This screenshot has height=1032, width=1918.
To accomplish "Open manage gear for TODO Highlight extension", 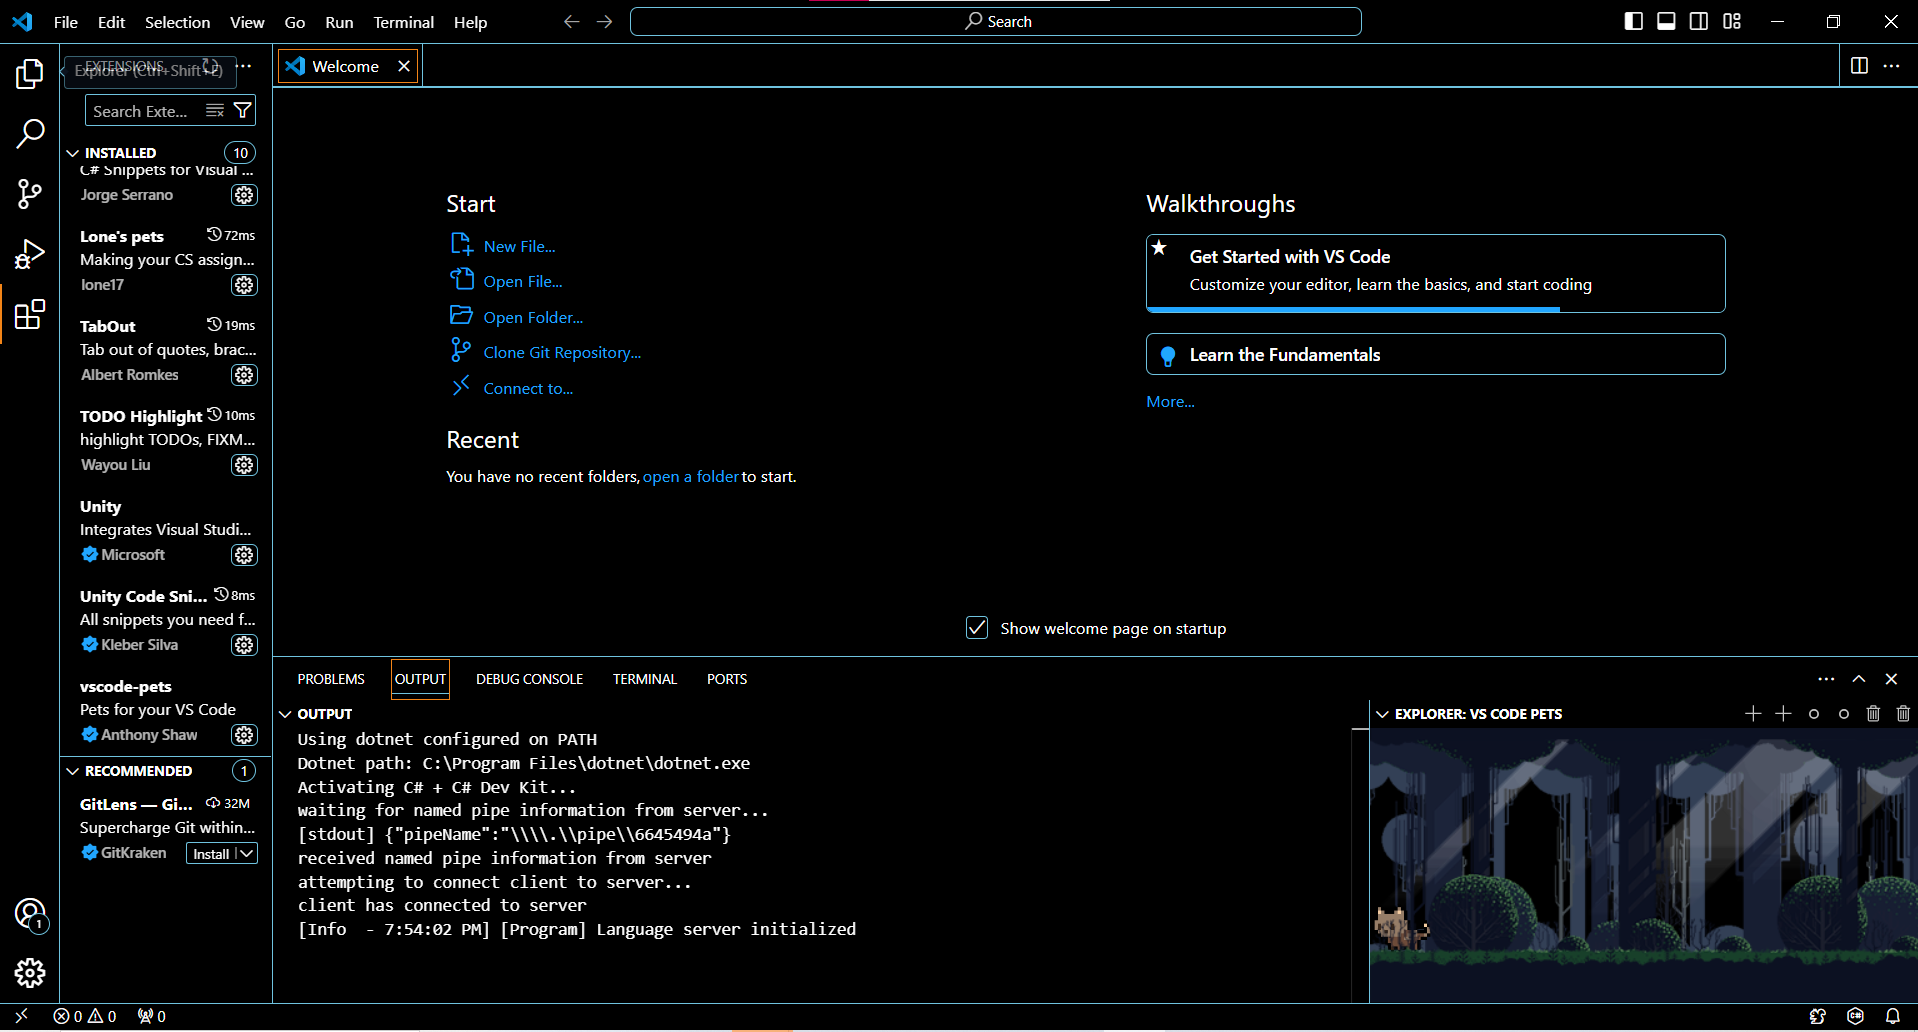I will pos(244,465).
